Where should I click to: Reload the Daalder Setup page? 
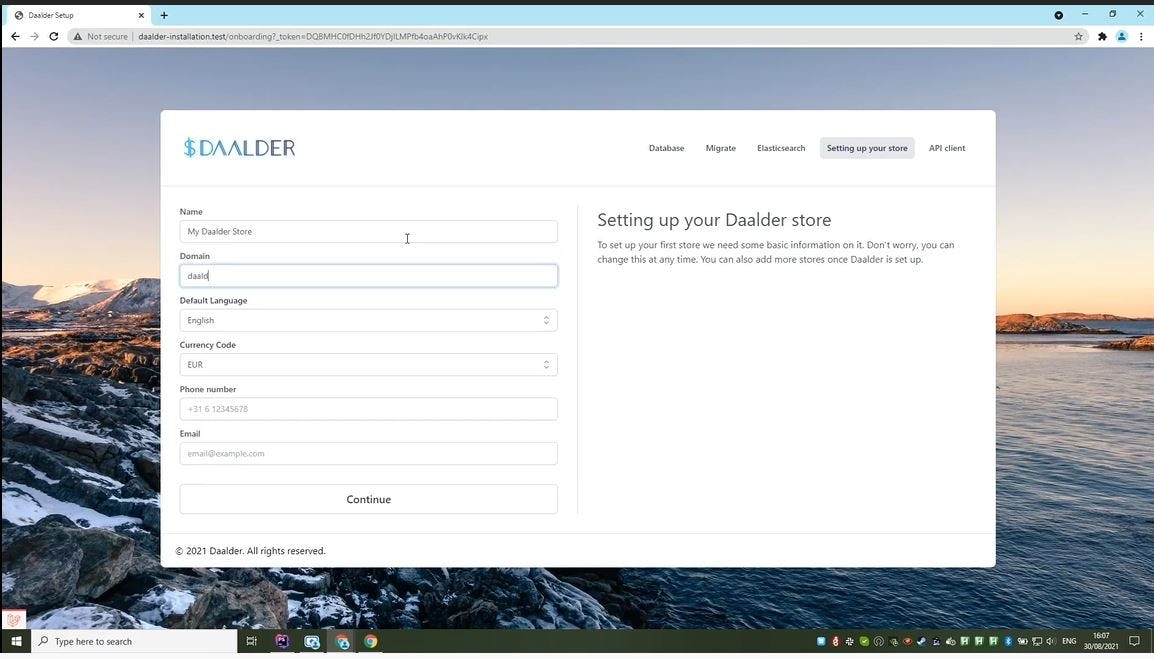(54, 36)
